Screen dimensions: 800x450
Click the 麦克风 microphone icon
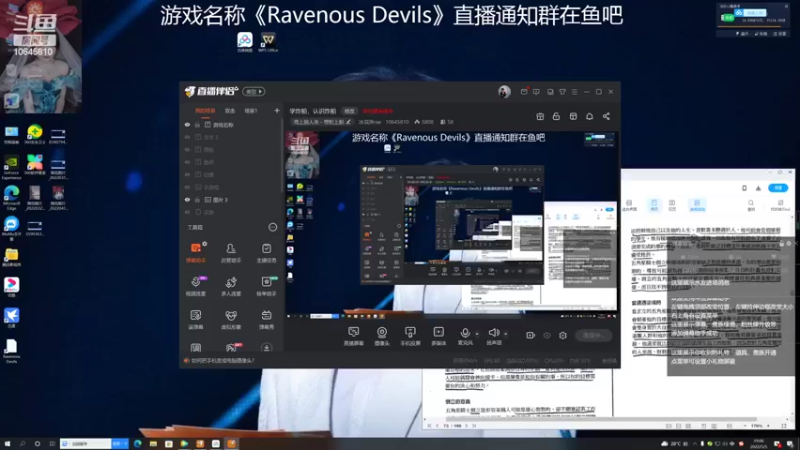click(x=465, y=333)
